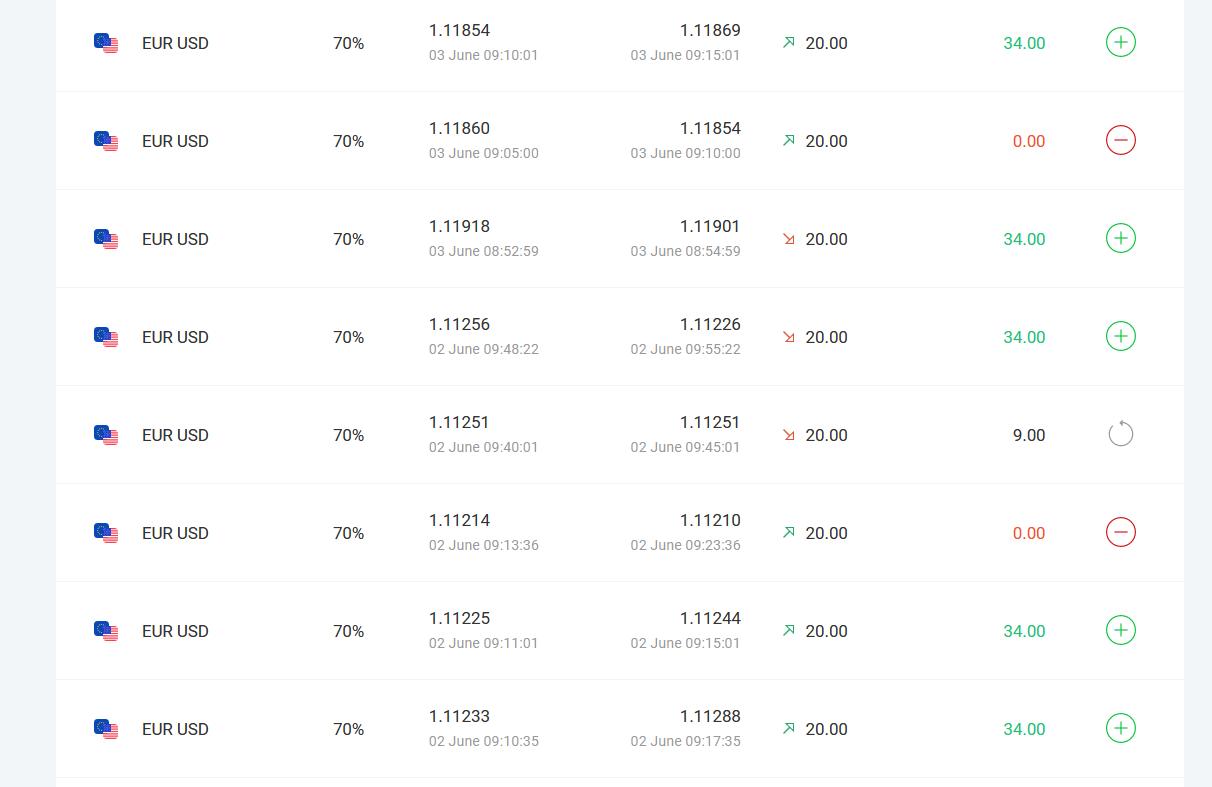
Task: Click red down arrow on 02 June 09:40:01 trade
Action: coord(789,435)
